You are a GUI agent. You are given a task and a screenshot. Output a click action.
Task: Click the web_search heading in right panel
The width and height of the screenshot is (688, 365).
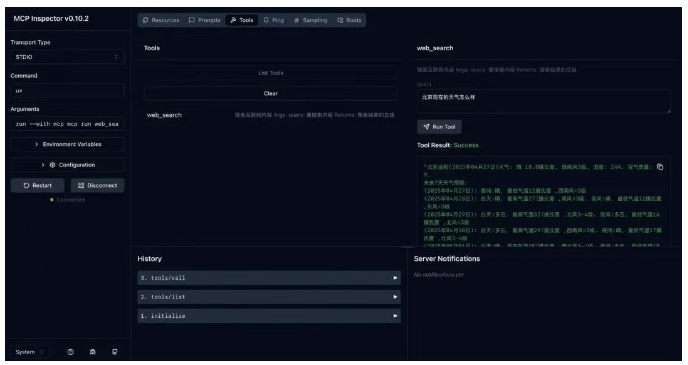(x=435, y=48)
